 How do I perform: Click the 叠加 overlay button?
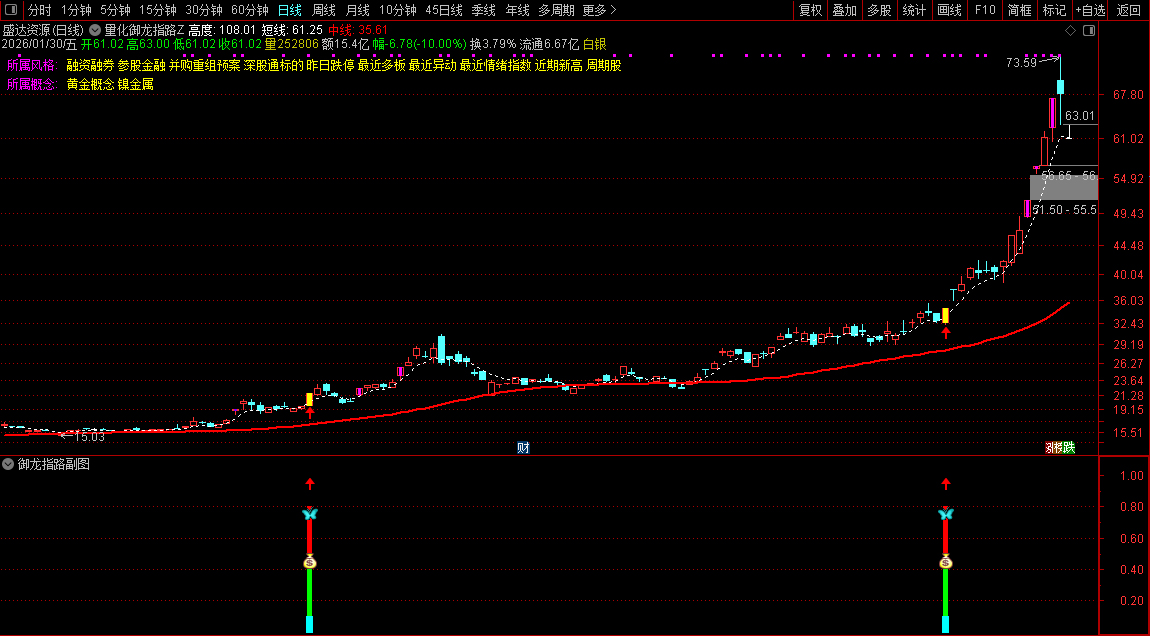(845, 10)
